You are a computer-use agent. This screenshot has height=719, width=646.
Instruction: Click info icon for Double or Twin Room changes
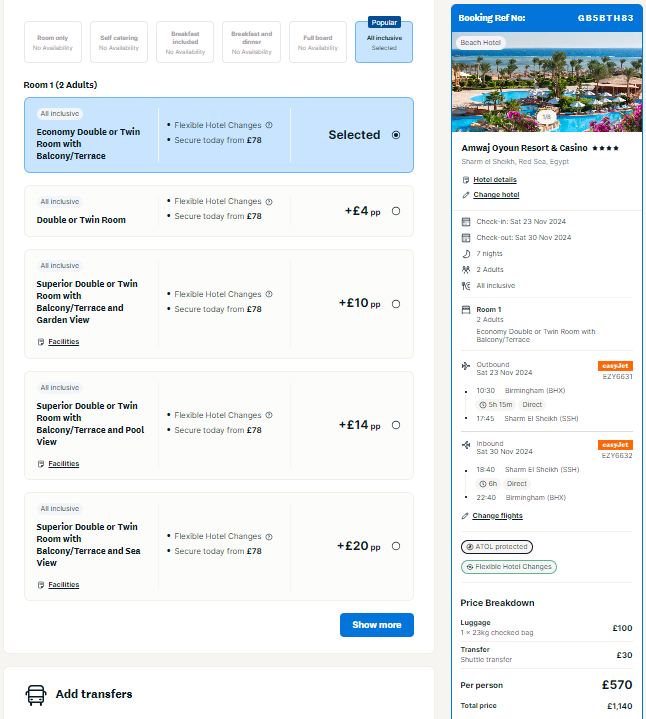(269, 202)
